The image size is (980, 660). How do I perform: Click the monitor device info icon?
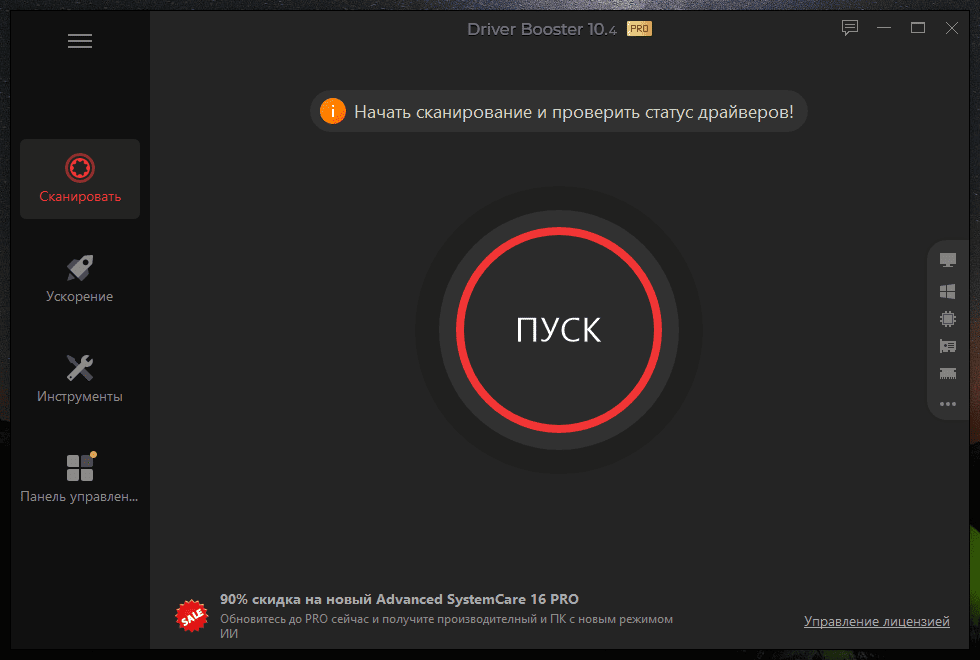coord(948,261)
